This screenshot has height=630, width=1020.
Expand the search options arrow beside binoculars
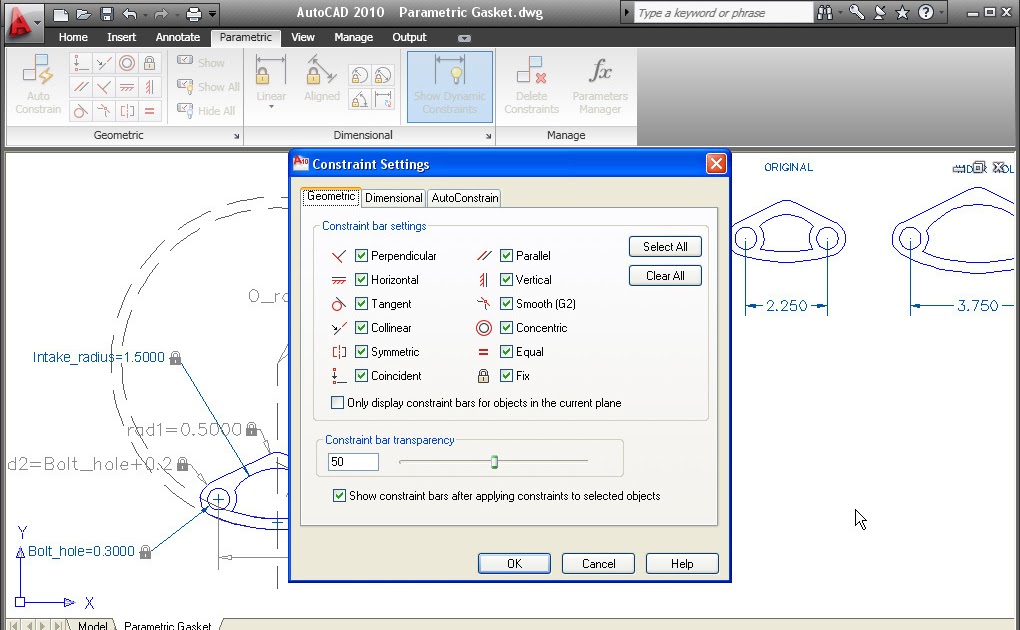pyautogui.click(x=839, y=13)
